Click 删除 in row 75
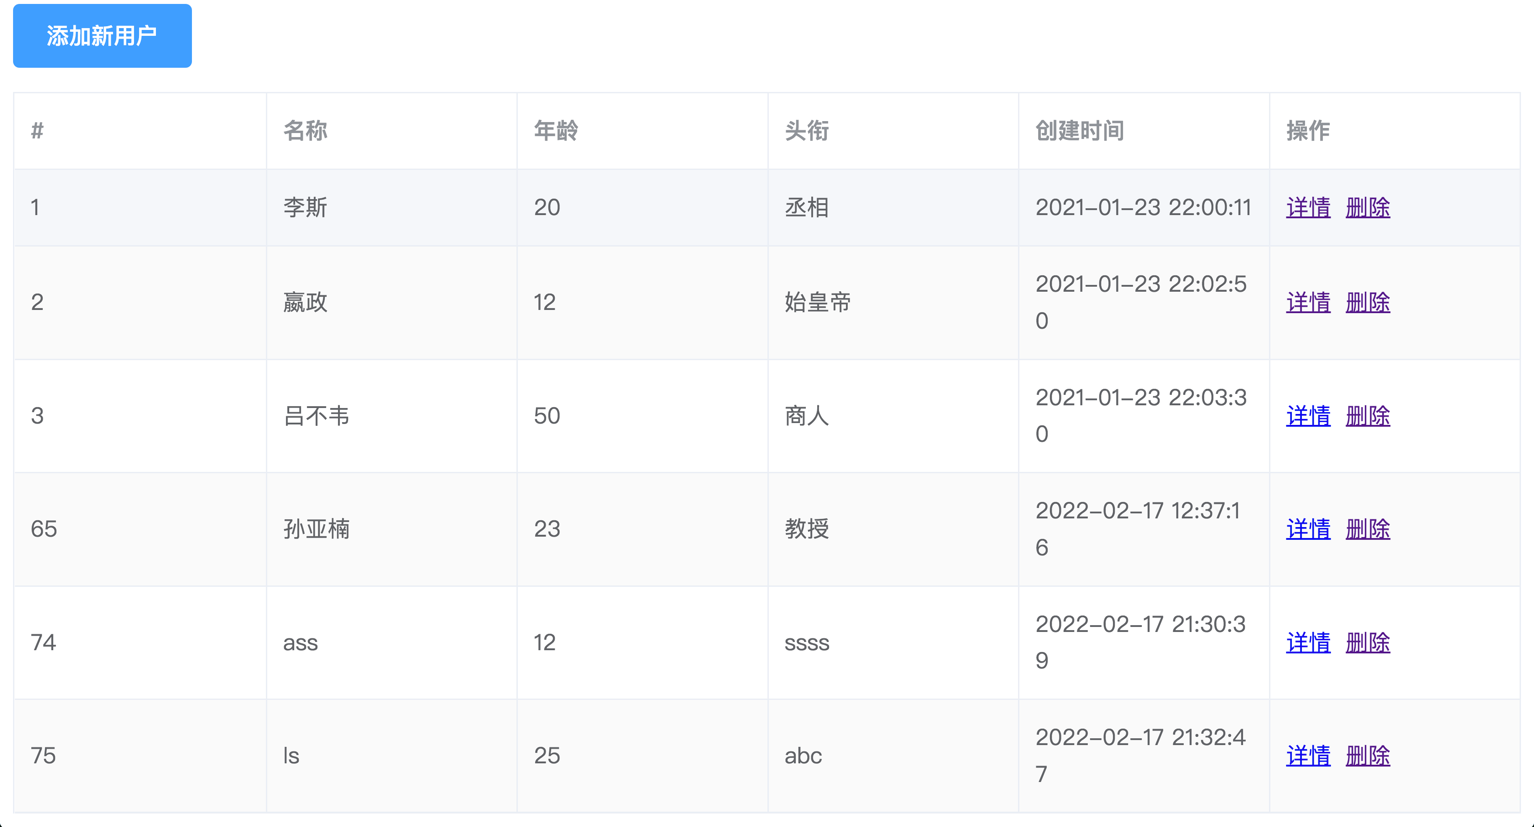 point(1368,756)
